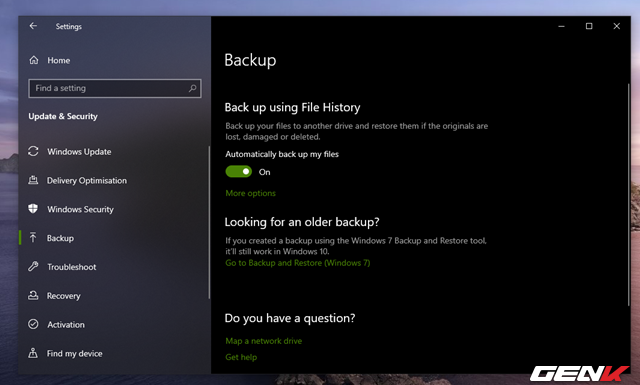Screen dimensions: 640x385
Task: Click Back up using File History heading
Action: (x=292, y=107)
